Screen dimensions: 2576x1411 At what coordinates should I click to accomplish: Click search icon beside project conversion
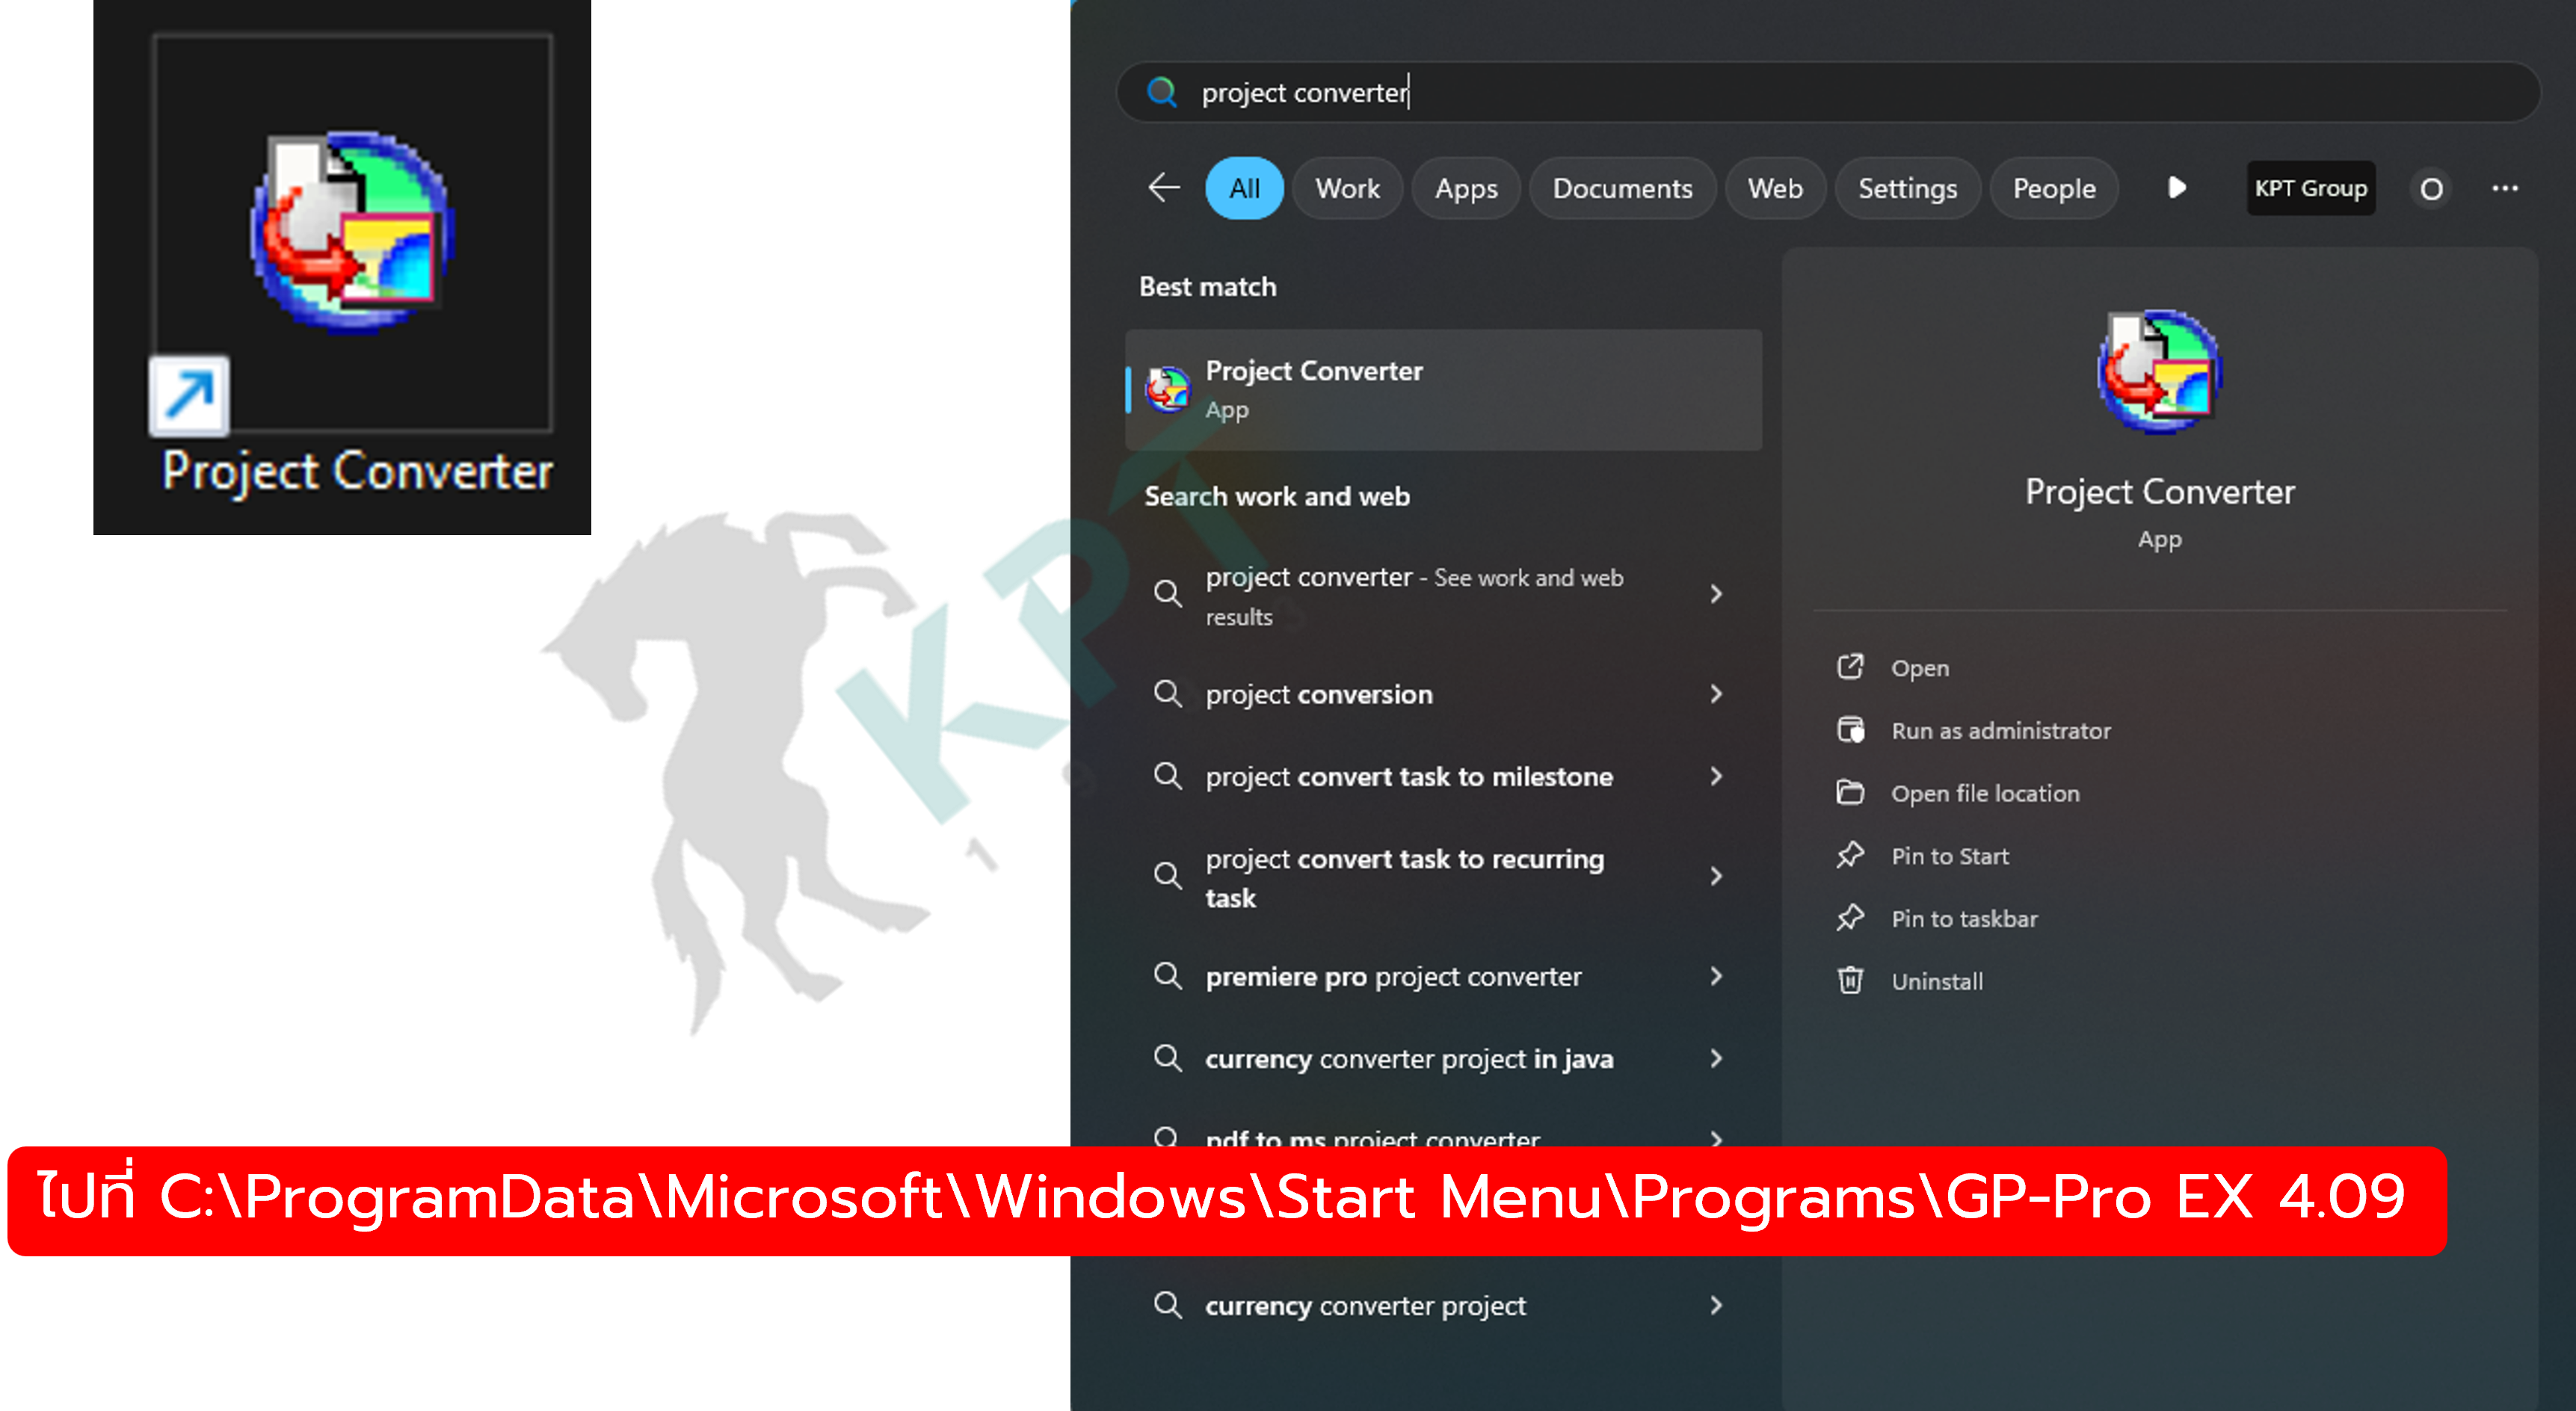(x=1167, y=693)
